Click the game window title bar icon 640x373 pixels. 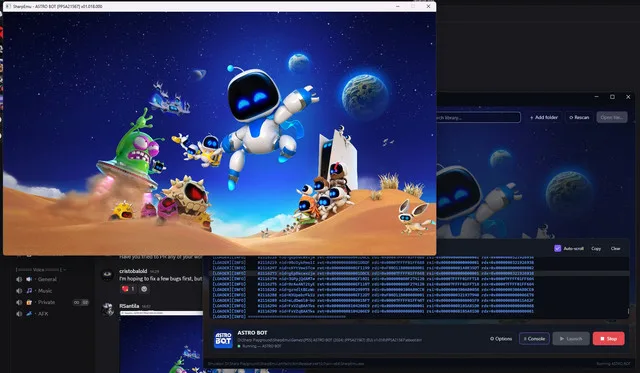[x=8, y=7]
